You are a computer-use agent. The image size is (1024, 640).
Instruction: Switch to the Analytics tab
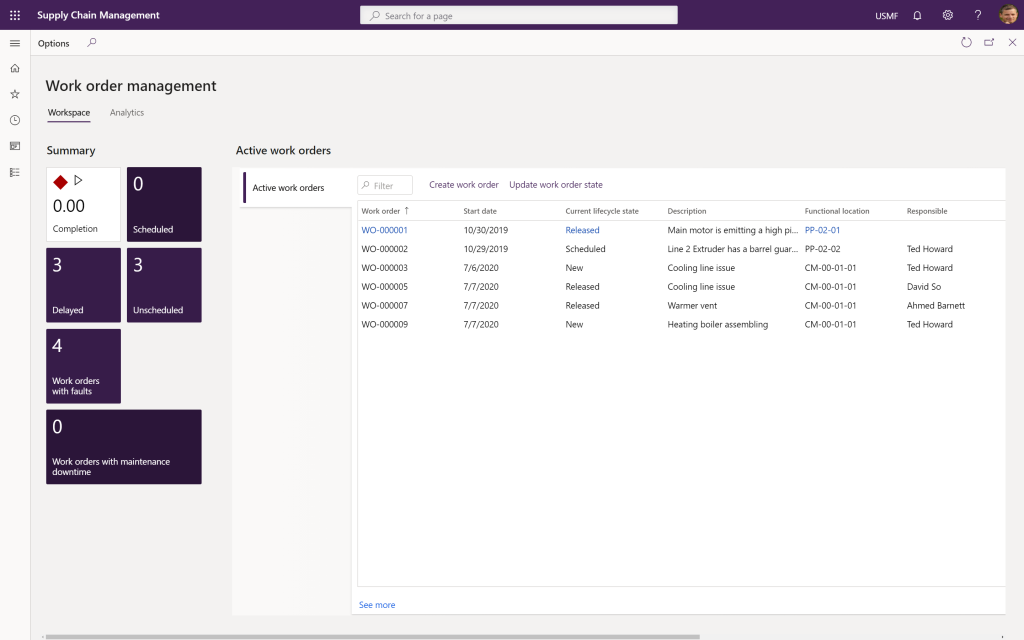(127, 113)
